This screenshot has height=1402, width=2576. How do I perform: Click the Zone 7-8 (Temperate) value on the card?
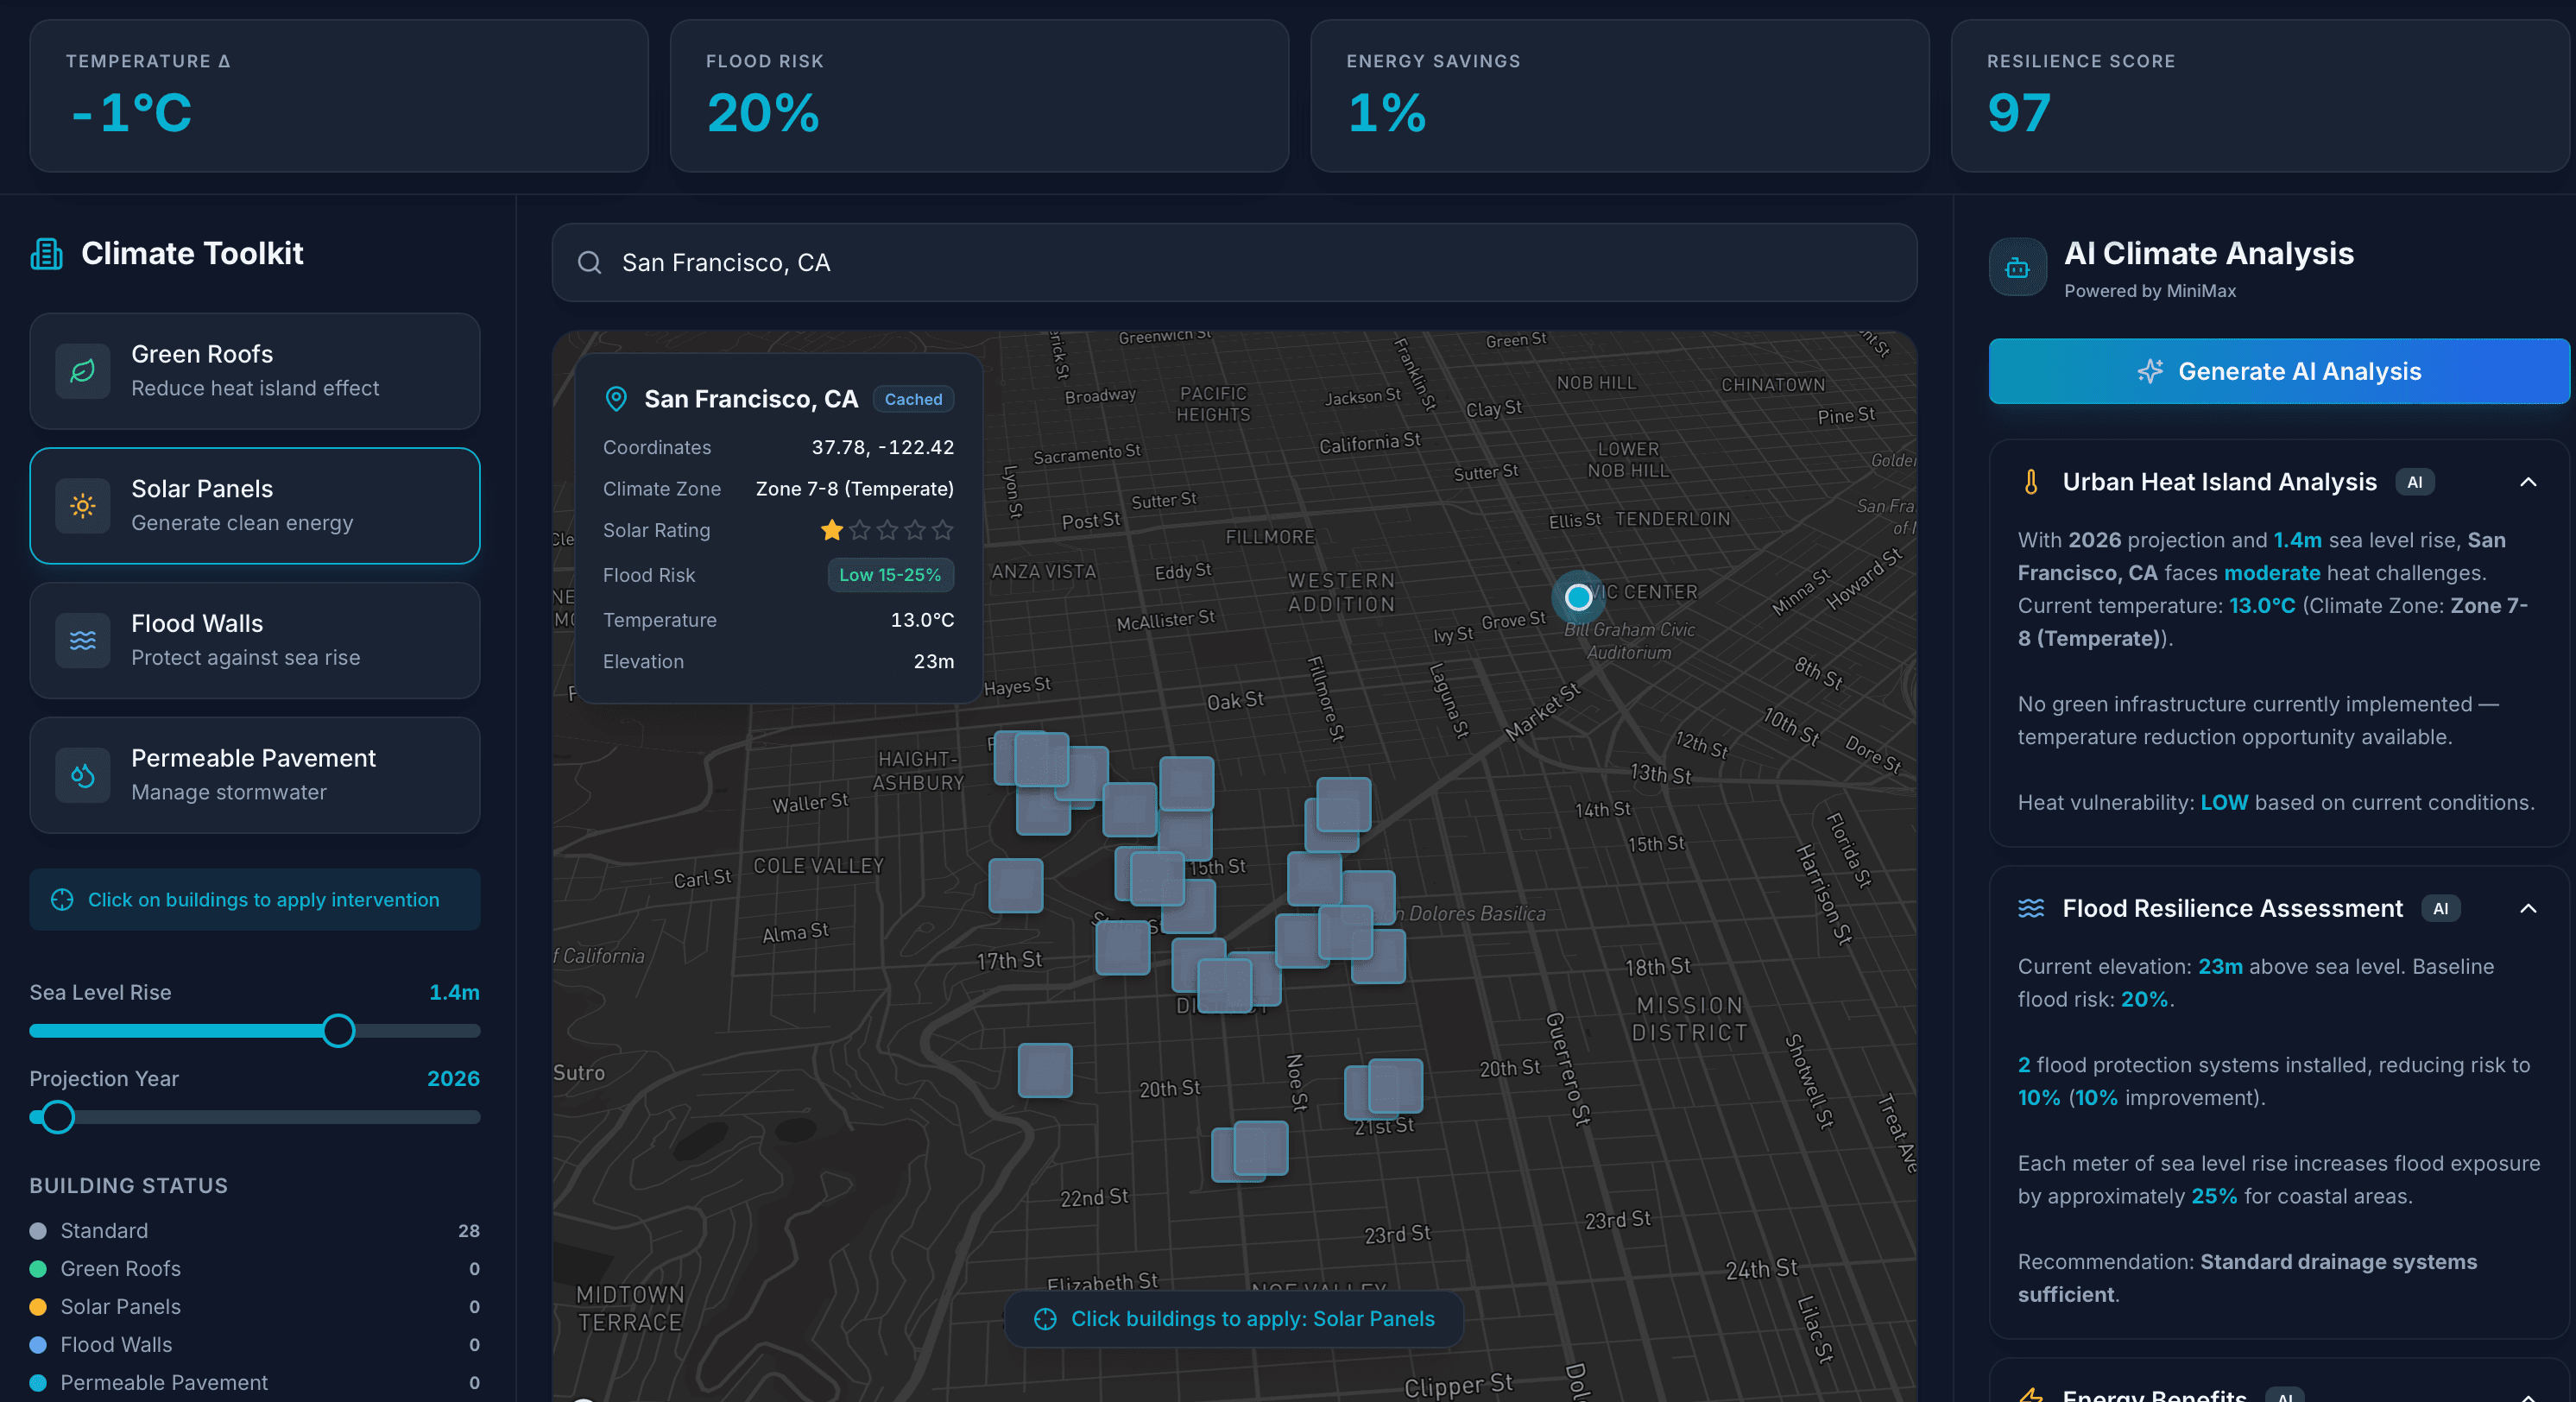[x=854, y=489]
